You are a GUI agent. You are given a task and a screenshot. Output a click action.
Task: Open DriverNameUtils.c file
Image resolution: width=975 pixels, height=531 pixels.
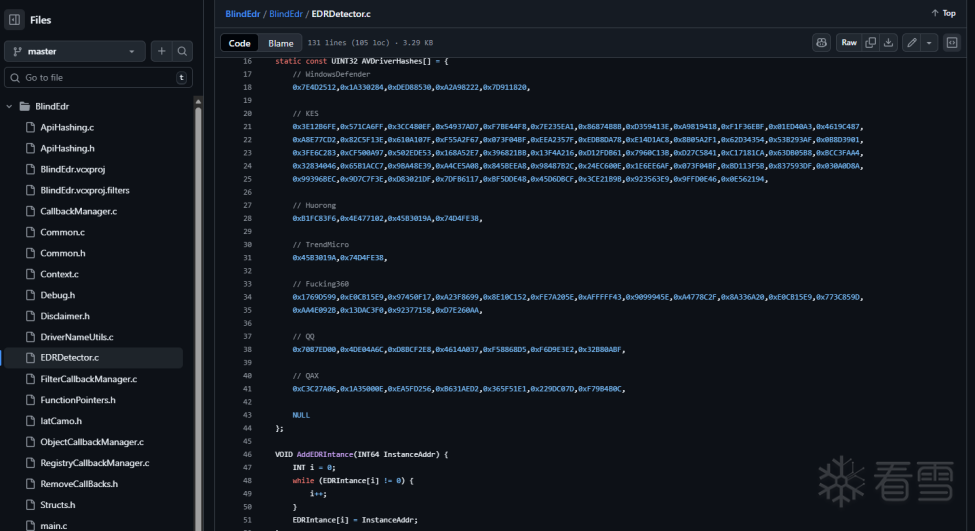76,337
